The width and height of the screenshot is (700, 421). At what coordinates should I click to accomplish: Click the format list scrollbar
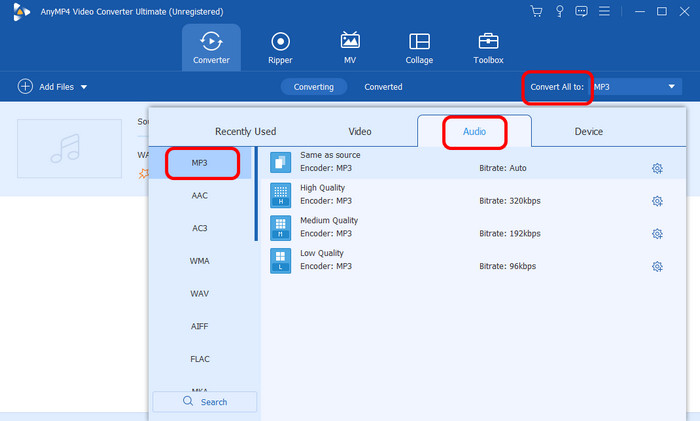(256, 194)
